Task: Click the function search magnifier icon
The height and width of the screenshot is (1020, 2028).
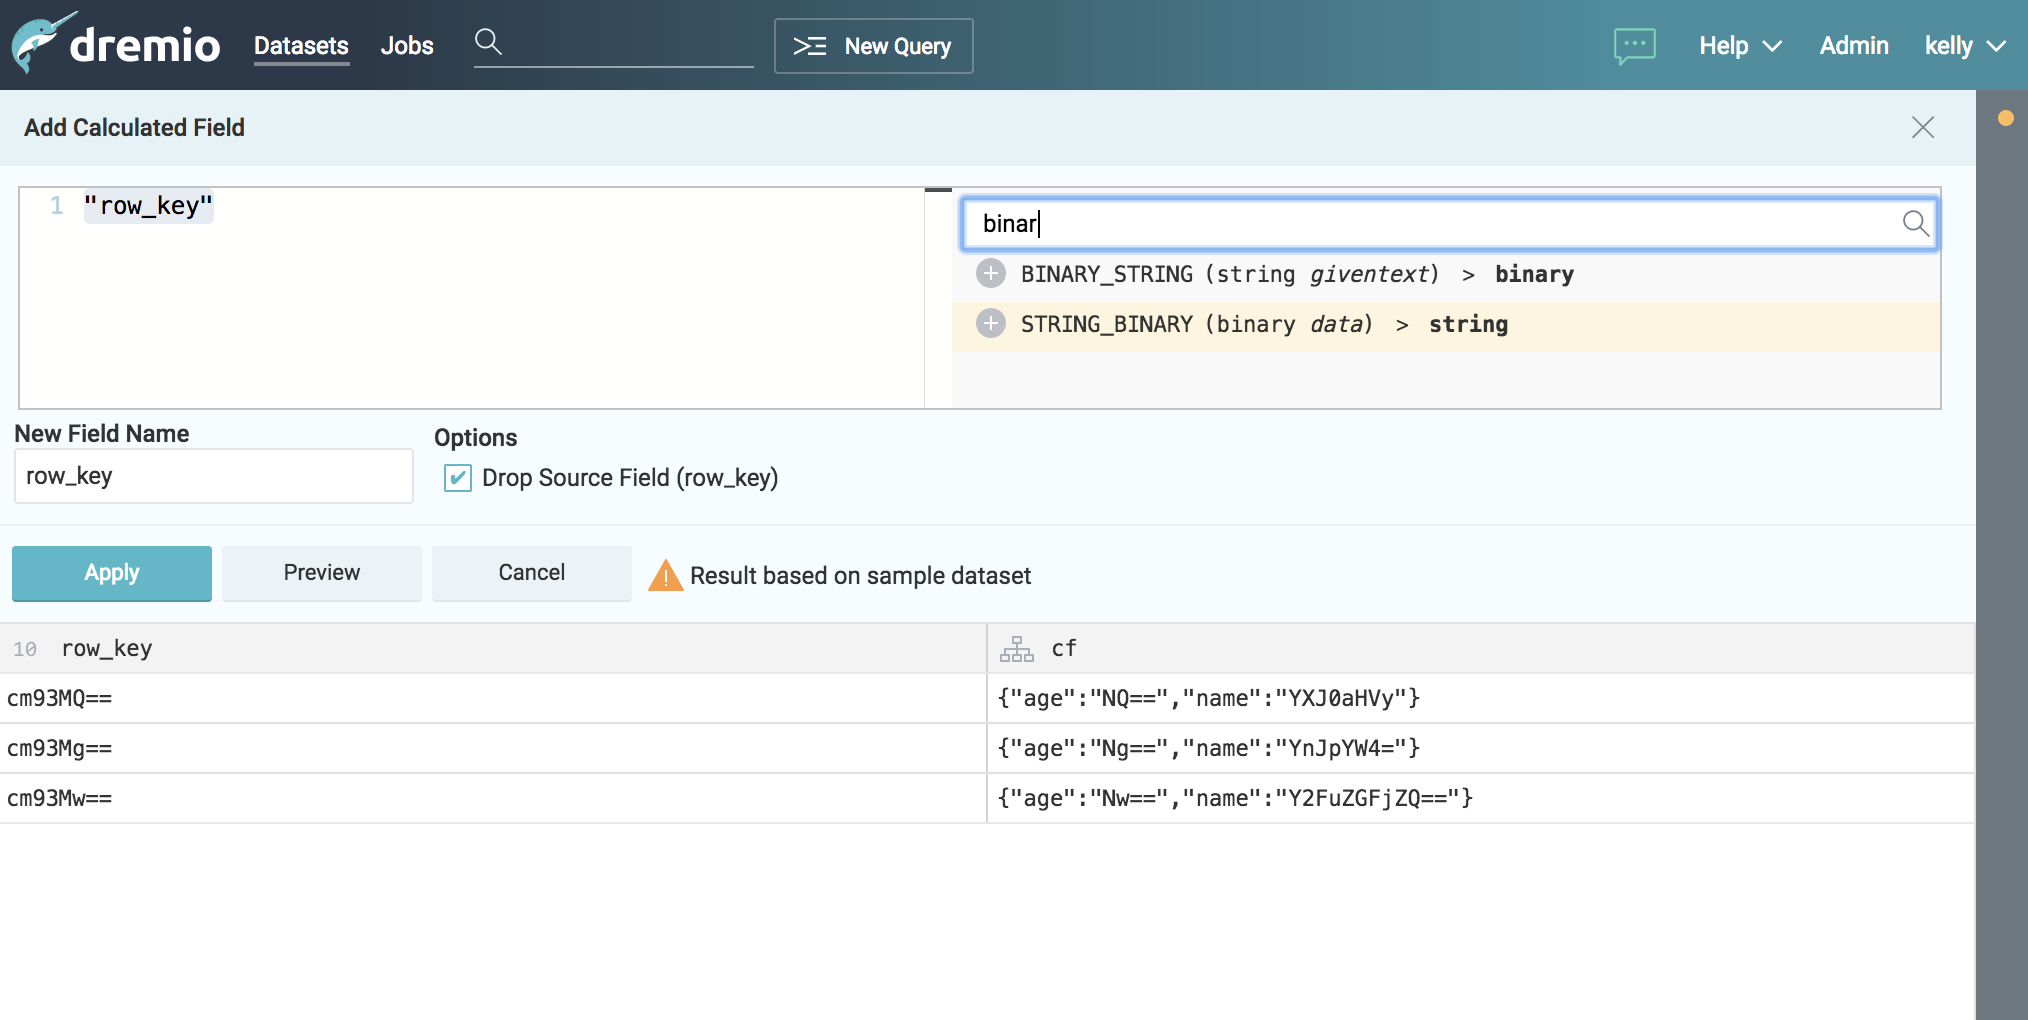Action: pos(1914,223)
